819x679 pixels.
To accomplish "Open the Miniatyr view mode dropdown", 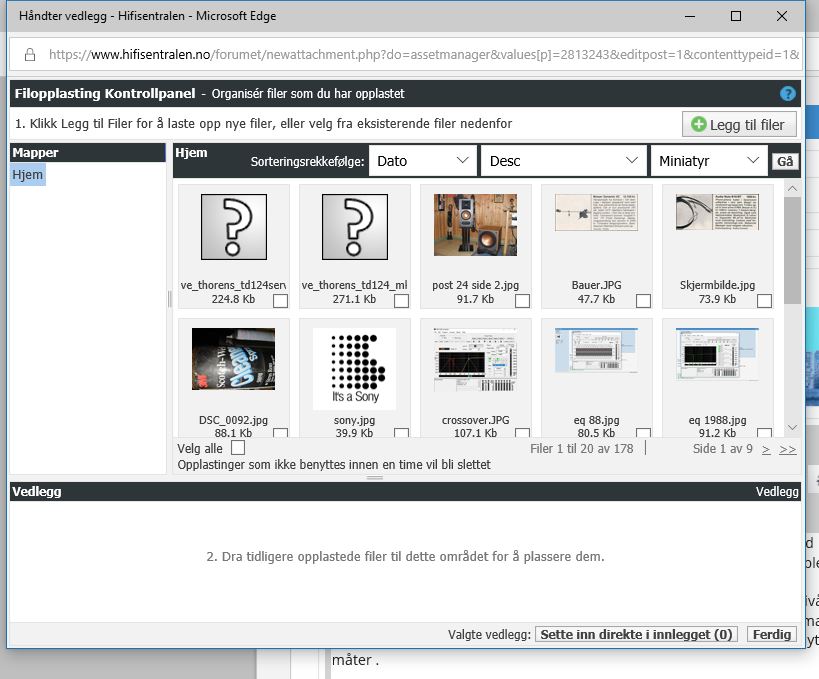I will point(708,161).
